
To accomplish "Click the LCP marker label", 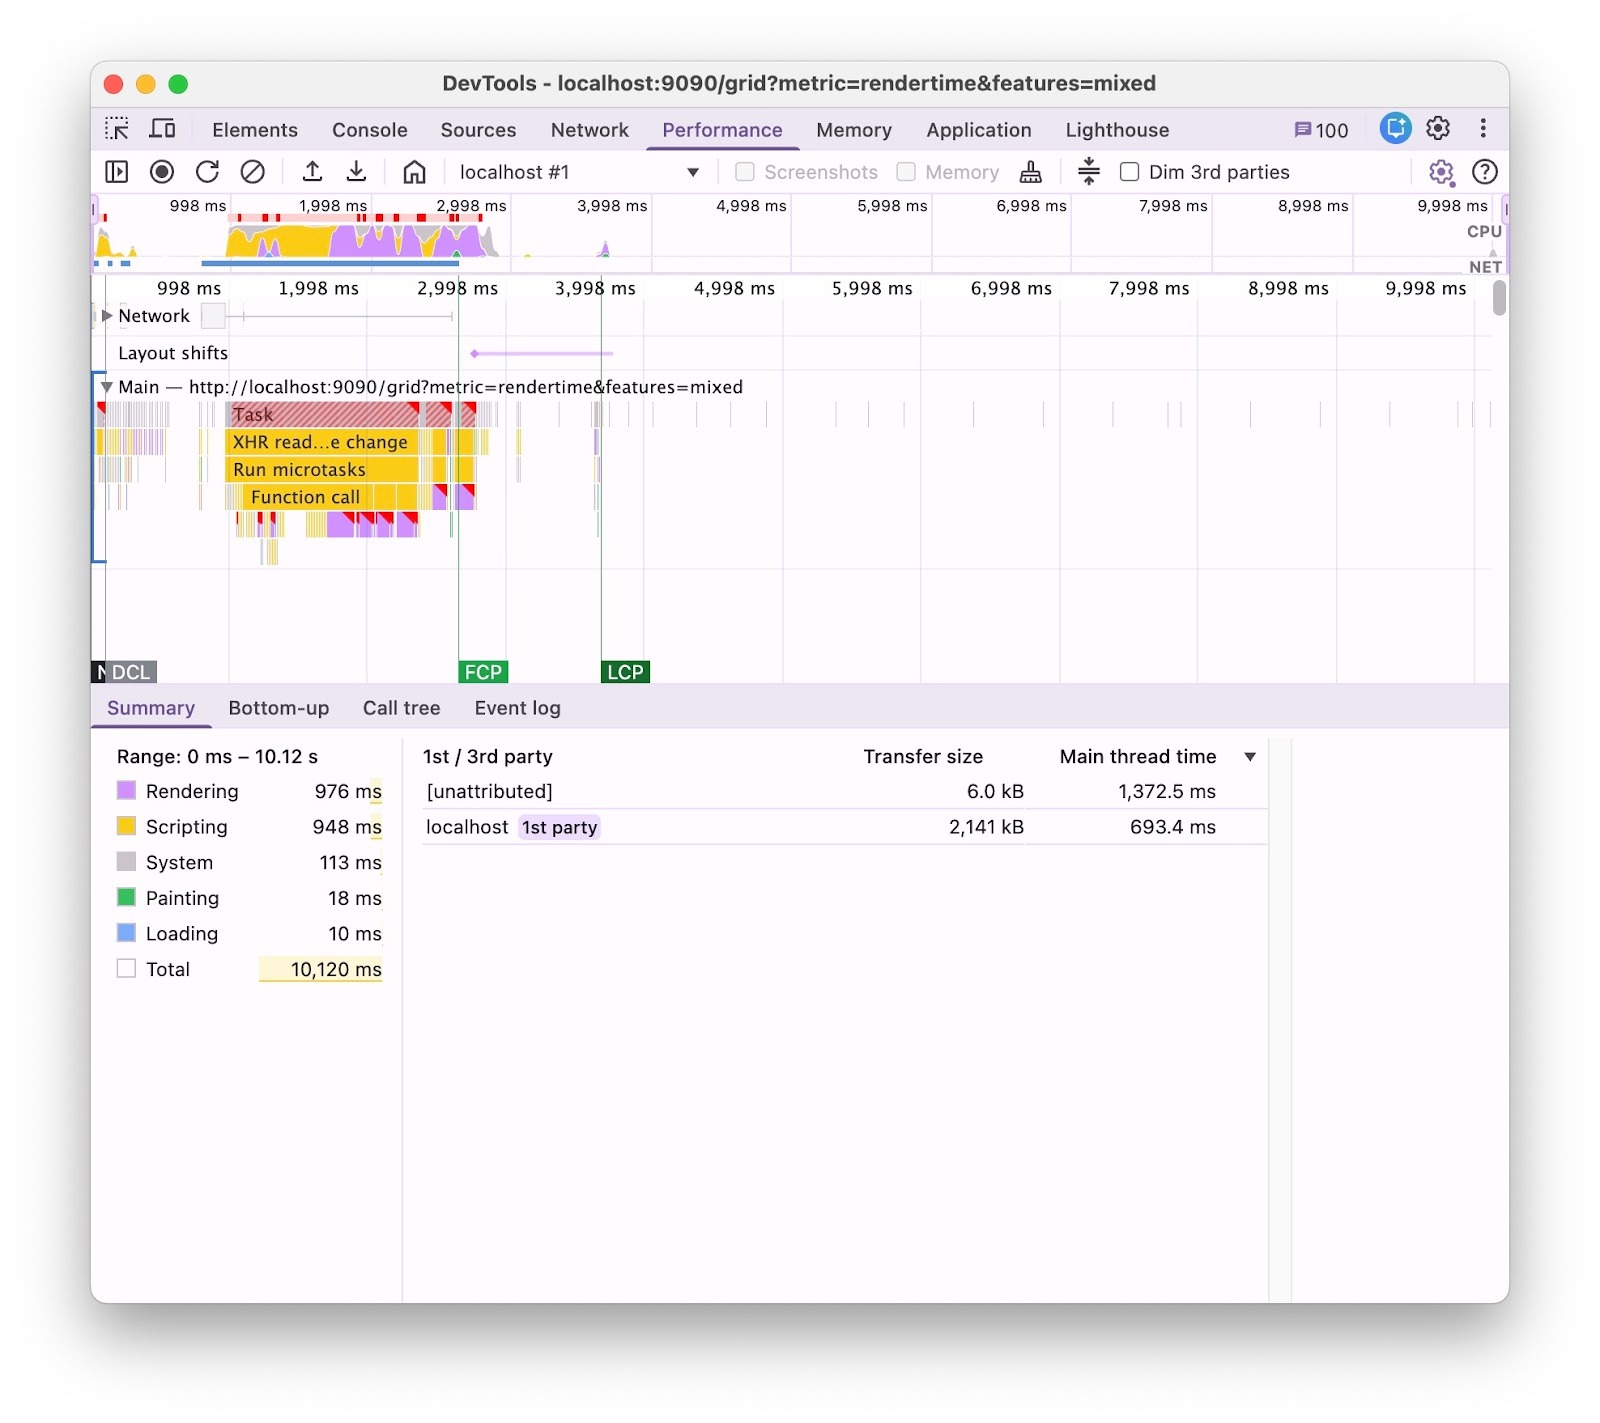I will 625,672.
